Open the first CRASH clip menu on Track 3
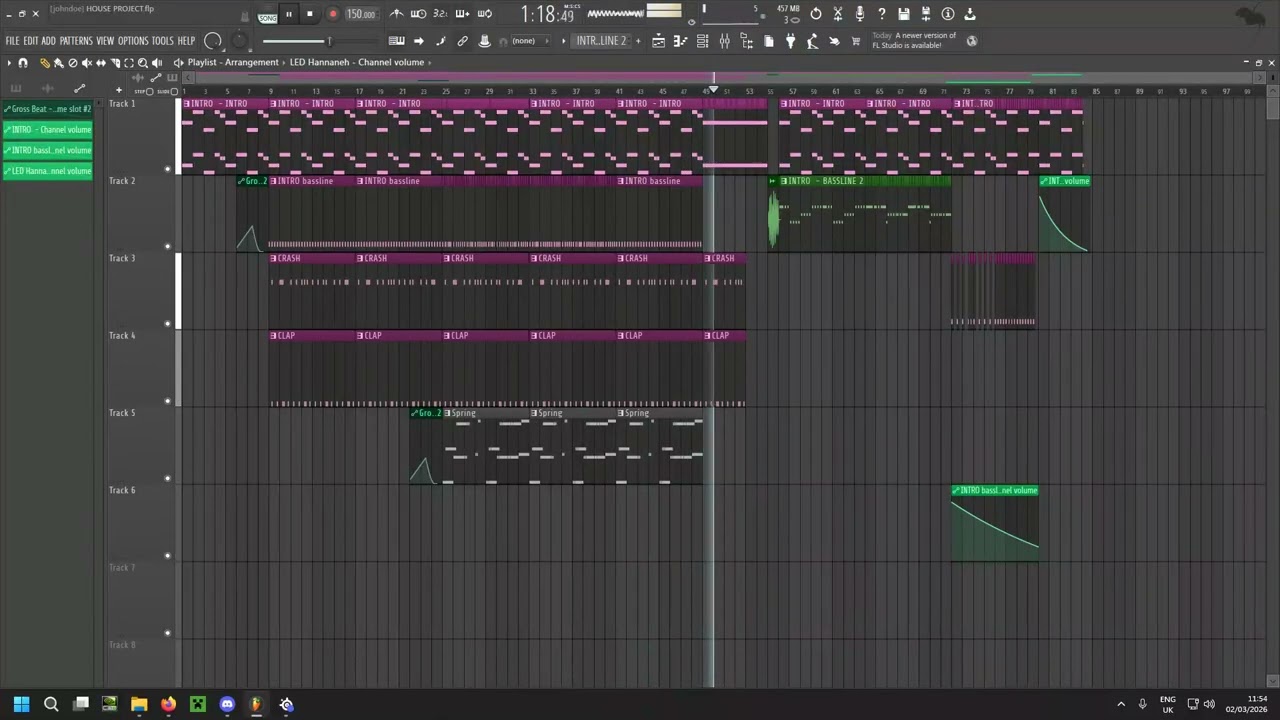 (x=274, y=258)
